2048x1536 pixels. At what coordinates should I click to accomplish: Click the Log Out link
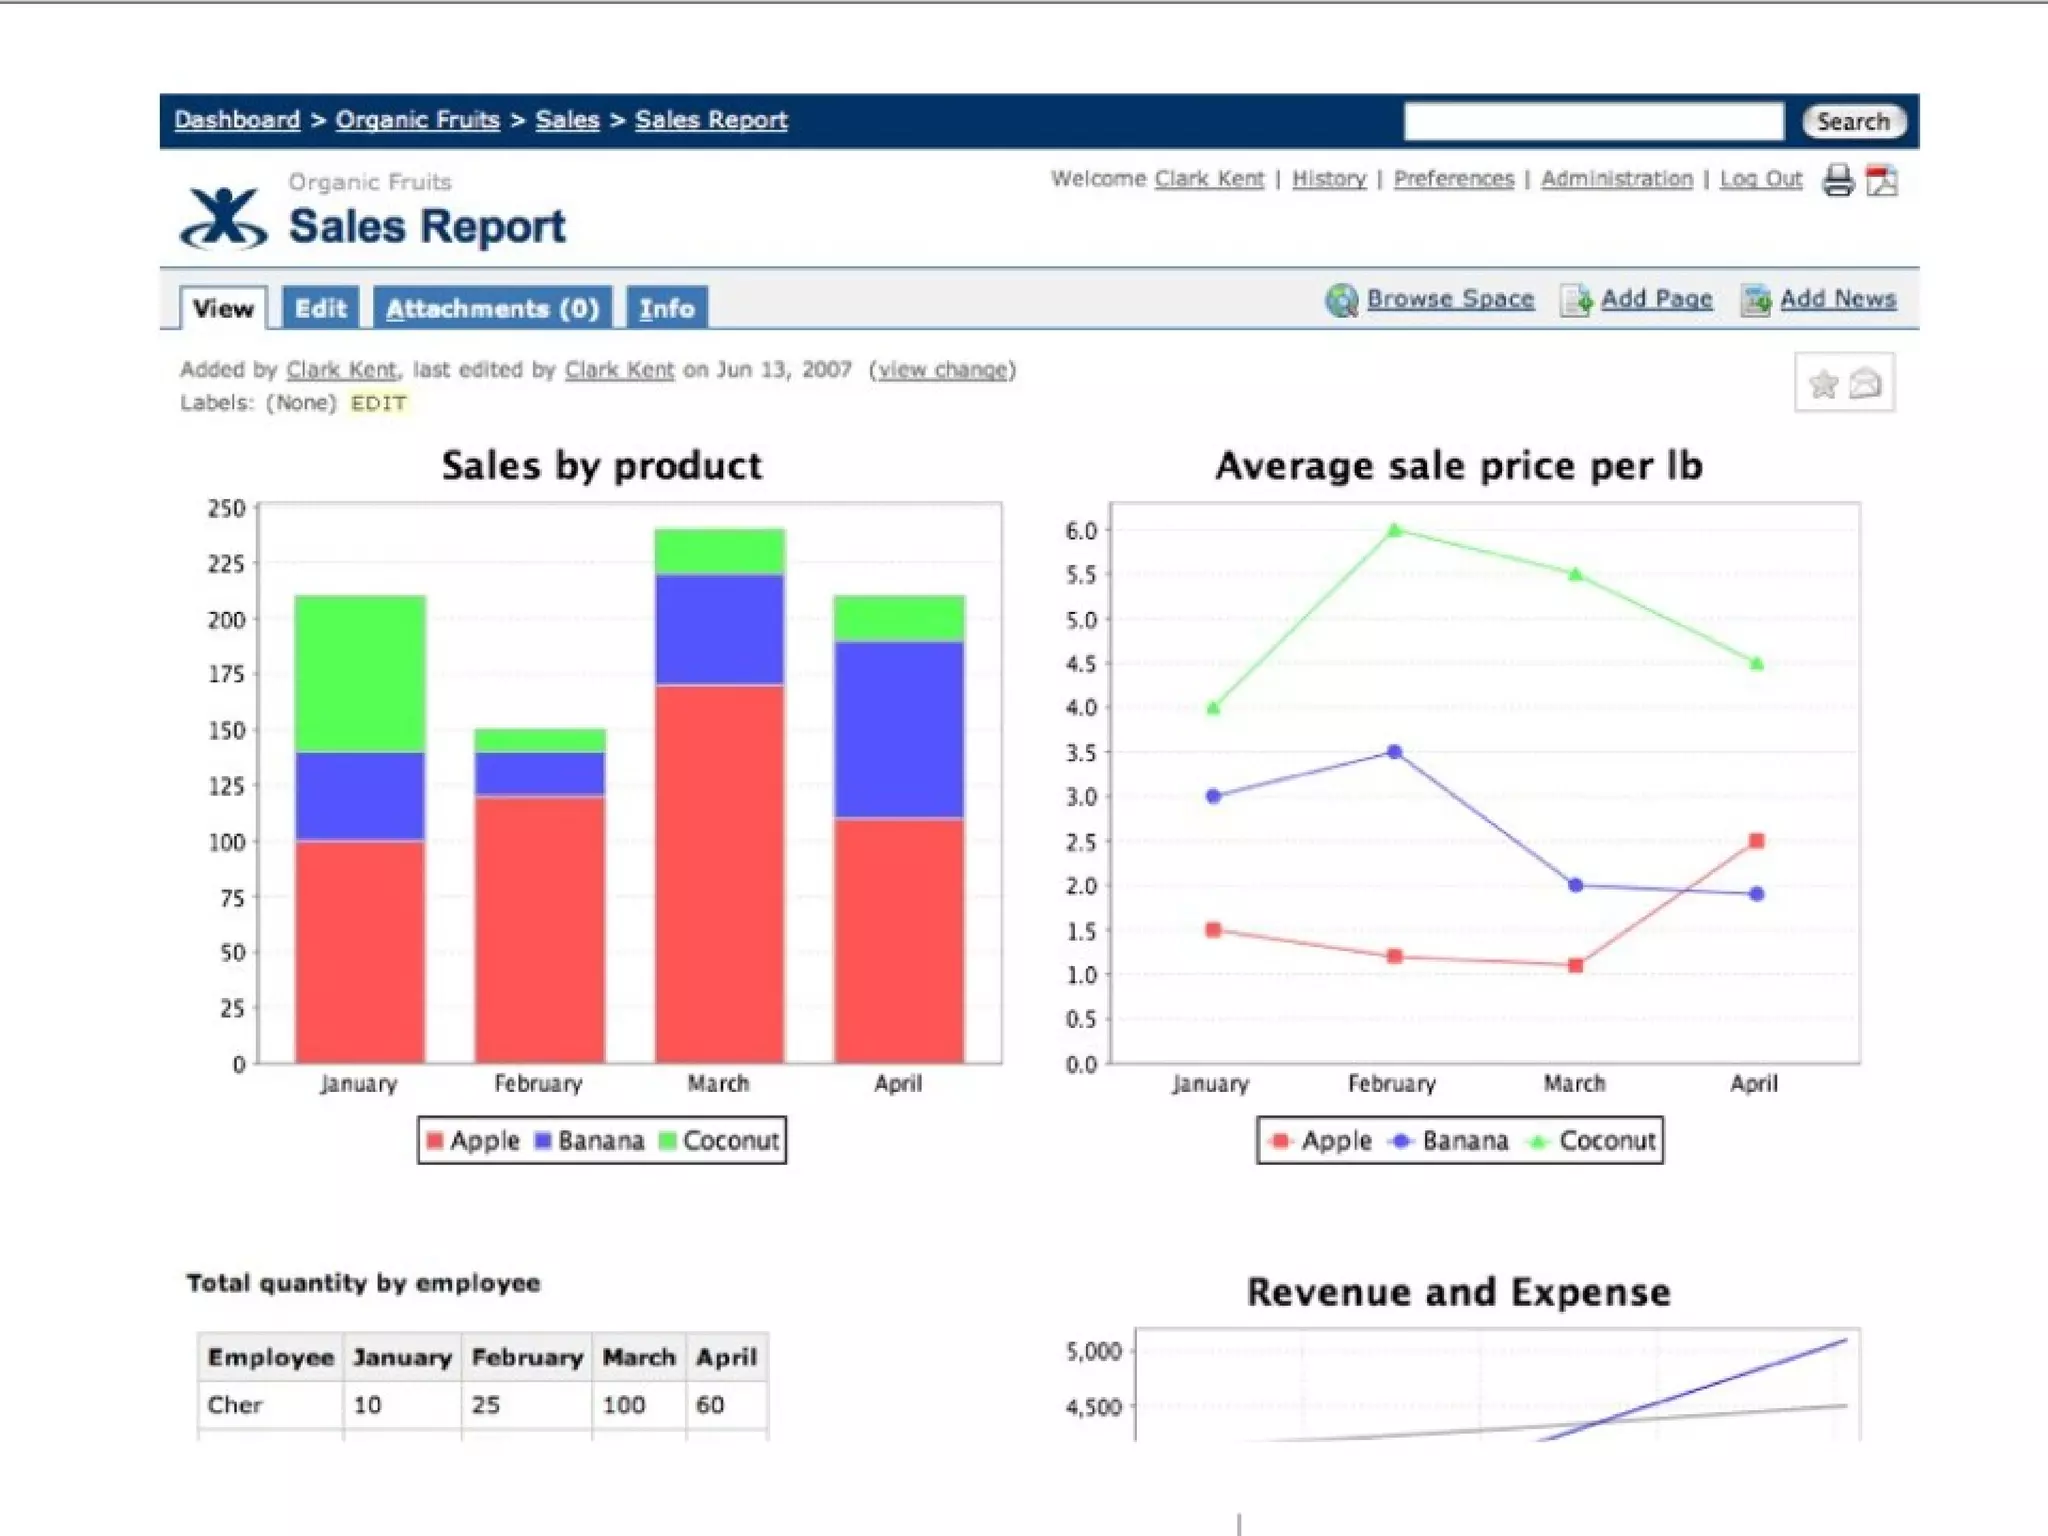pos(1760,179)
